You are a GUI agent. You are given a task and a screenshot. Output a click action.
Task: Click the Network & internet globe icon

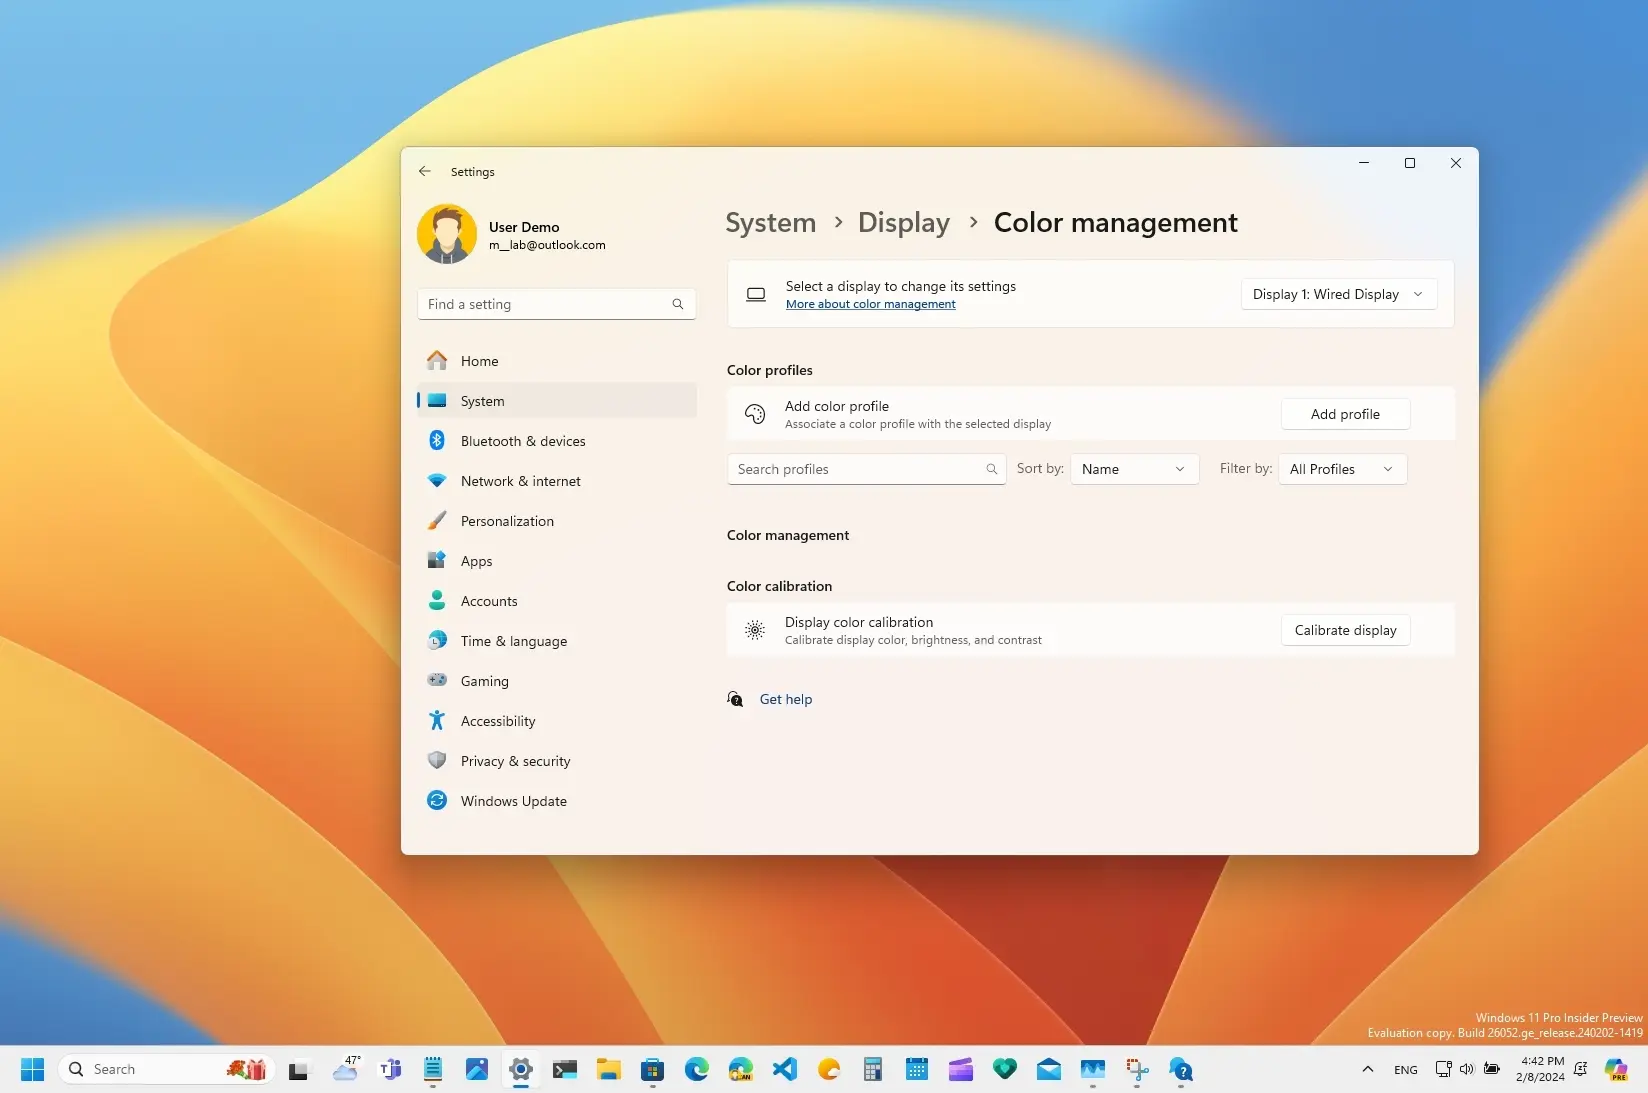coord(437,481)
